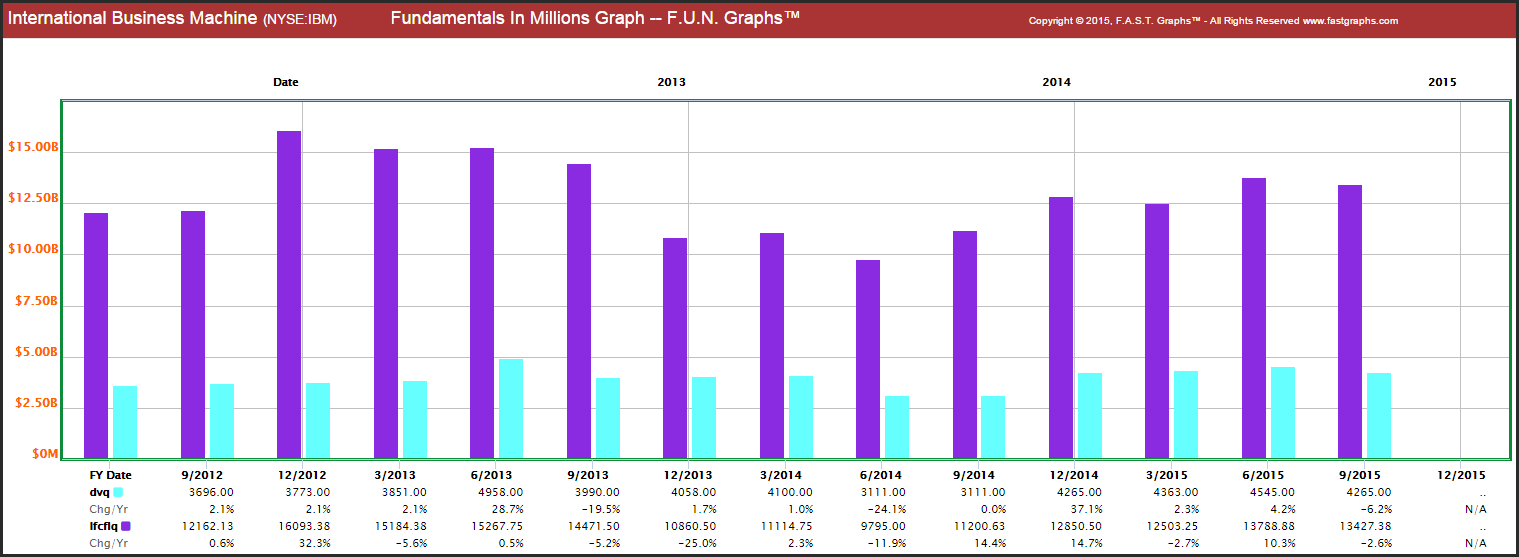Click the dvq row label
The height and width of the screenshot is (557, 1519).
99,493
